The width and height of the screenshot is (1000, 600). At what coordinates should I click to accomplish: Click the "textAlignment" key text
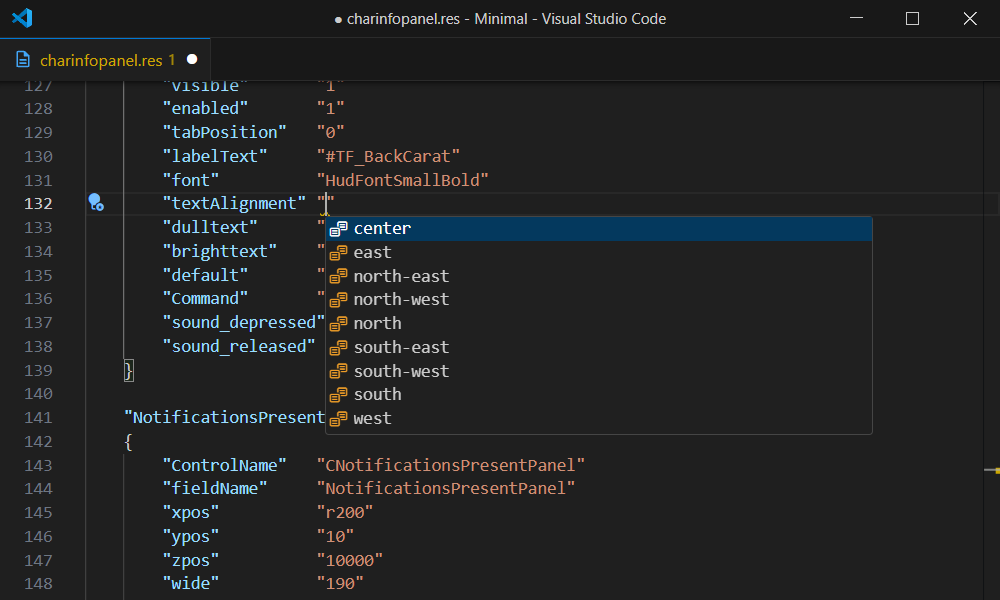tap(234, 203)
